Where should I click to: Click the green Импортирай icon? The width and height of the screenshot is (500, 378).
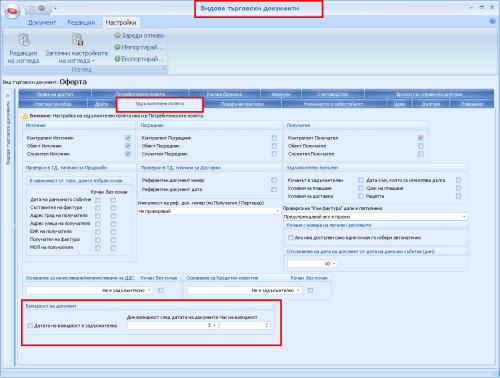pyautogui.click(x=117, y=47)
